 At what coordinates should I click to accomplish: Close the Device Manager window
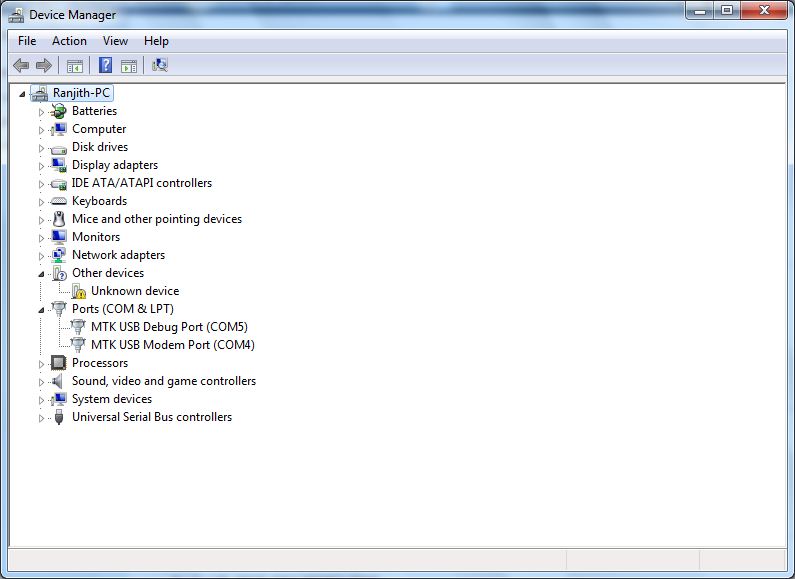764,11
